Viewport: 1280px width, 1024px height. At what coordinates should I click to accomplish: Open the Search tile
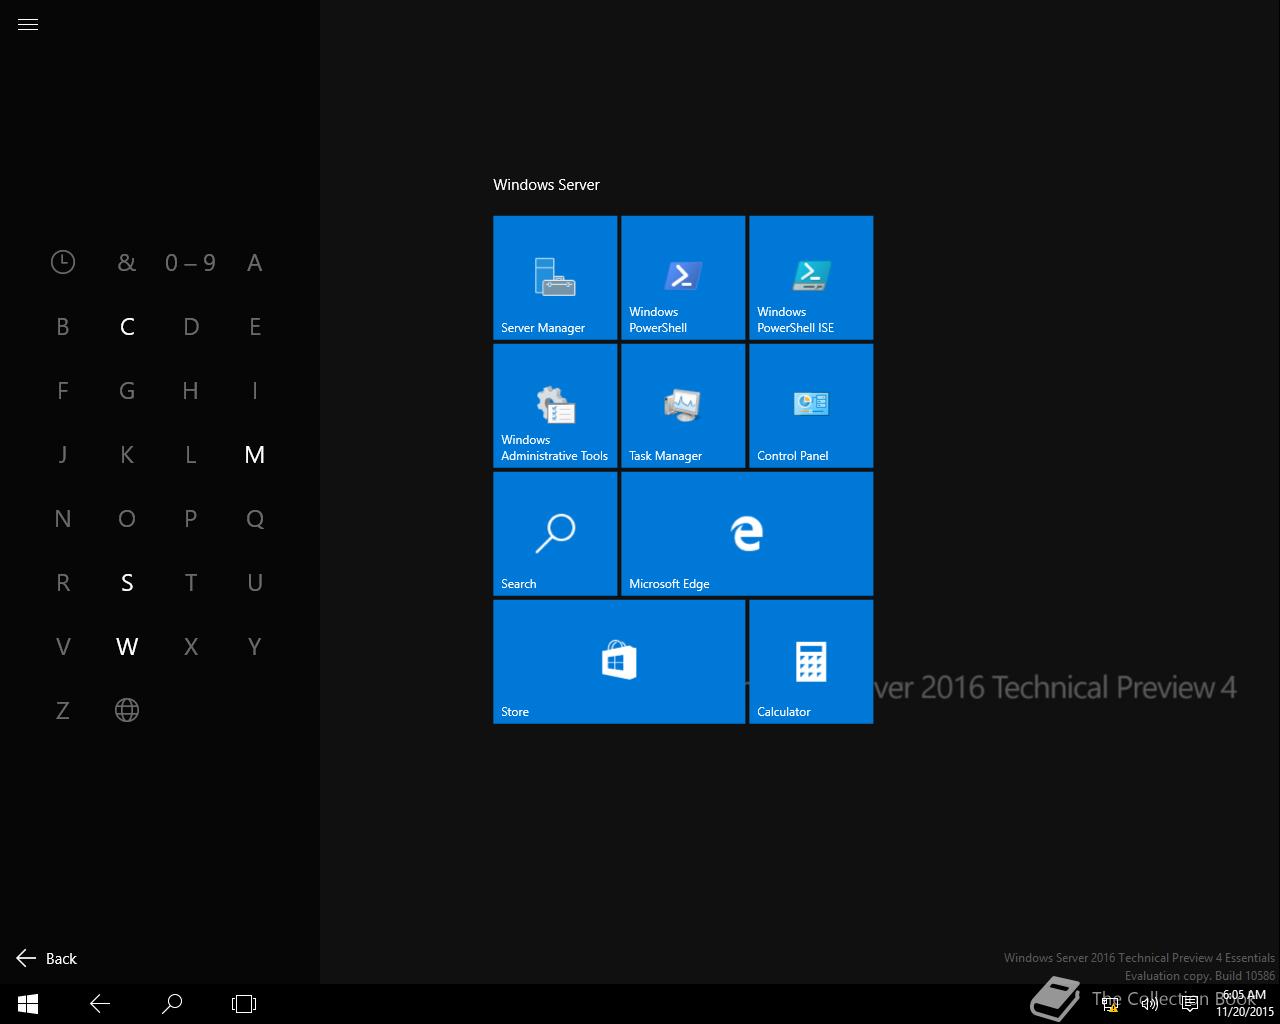tap(555, 534)
